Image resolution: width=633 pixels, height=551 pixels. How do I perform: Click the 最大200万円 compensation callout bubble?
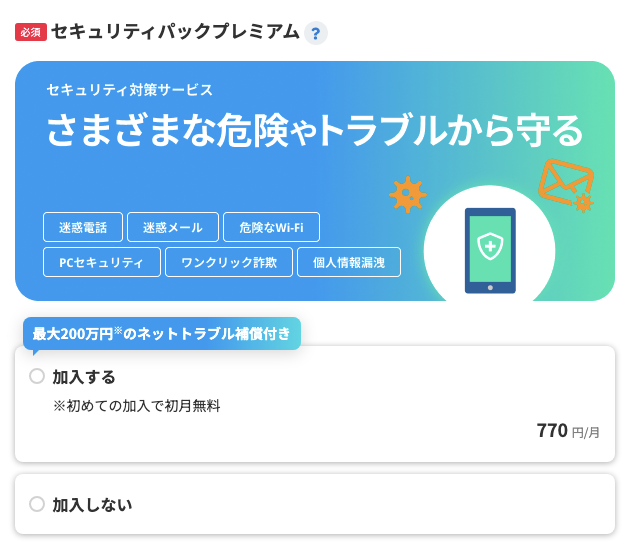(x=162, y=334)
